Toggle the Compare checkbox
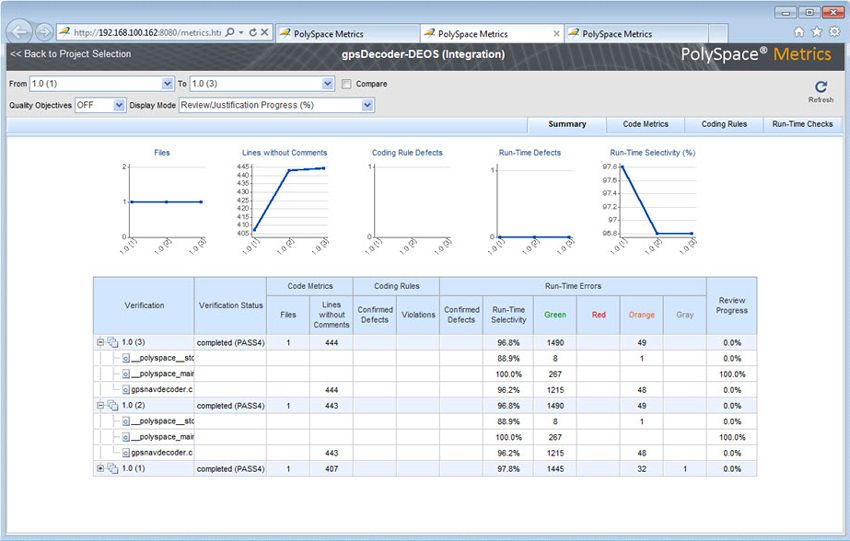 pos(346,84)
